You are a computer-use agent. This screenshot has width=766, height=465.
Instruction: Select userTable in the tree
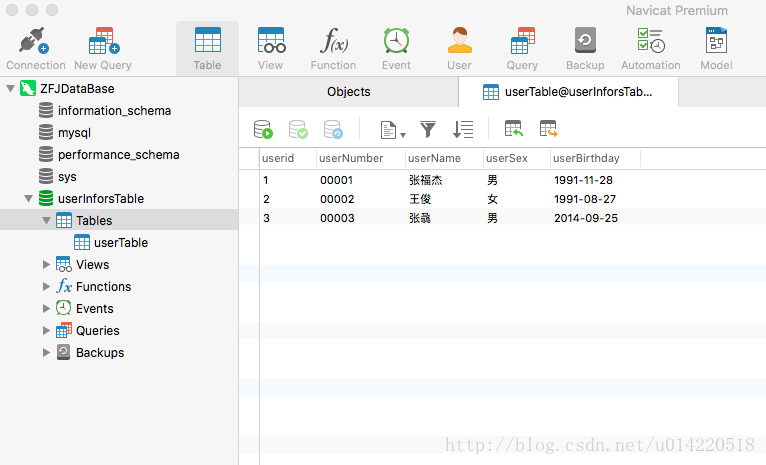[121, 243]
